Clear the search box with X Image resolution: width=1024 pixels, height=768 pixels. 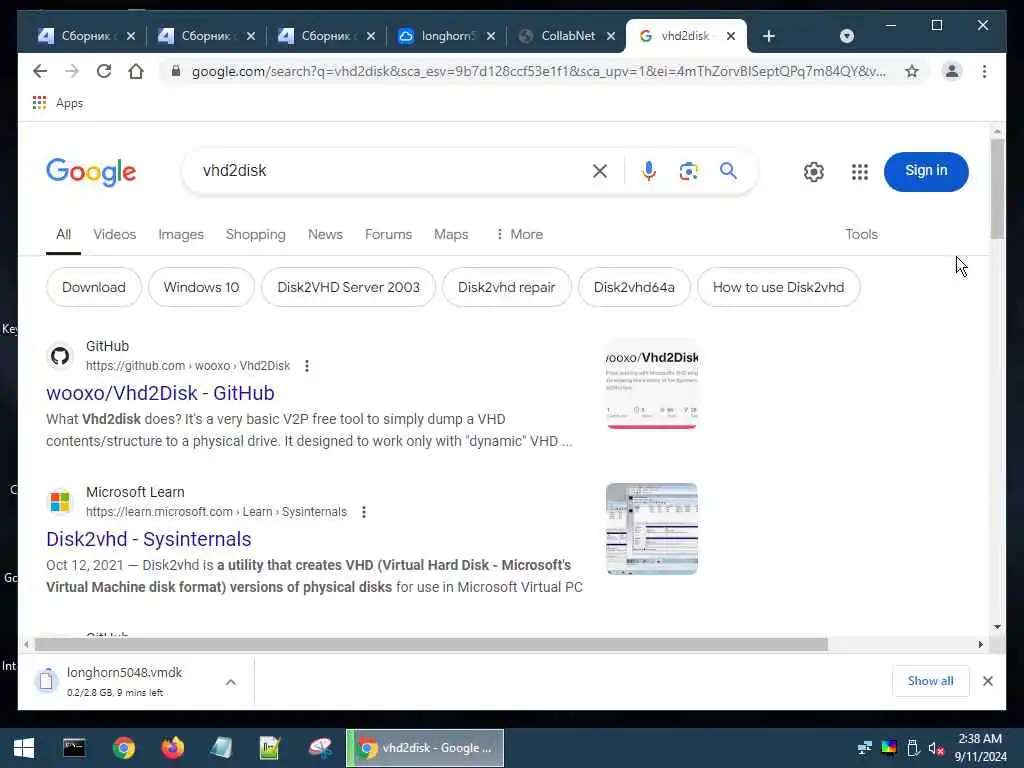click(x=600, y=171)
